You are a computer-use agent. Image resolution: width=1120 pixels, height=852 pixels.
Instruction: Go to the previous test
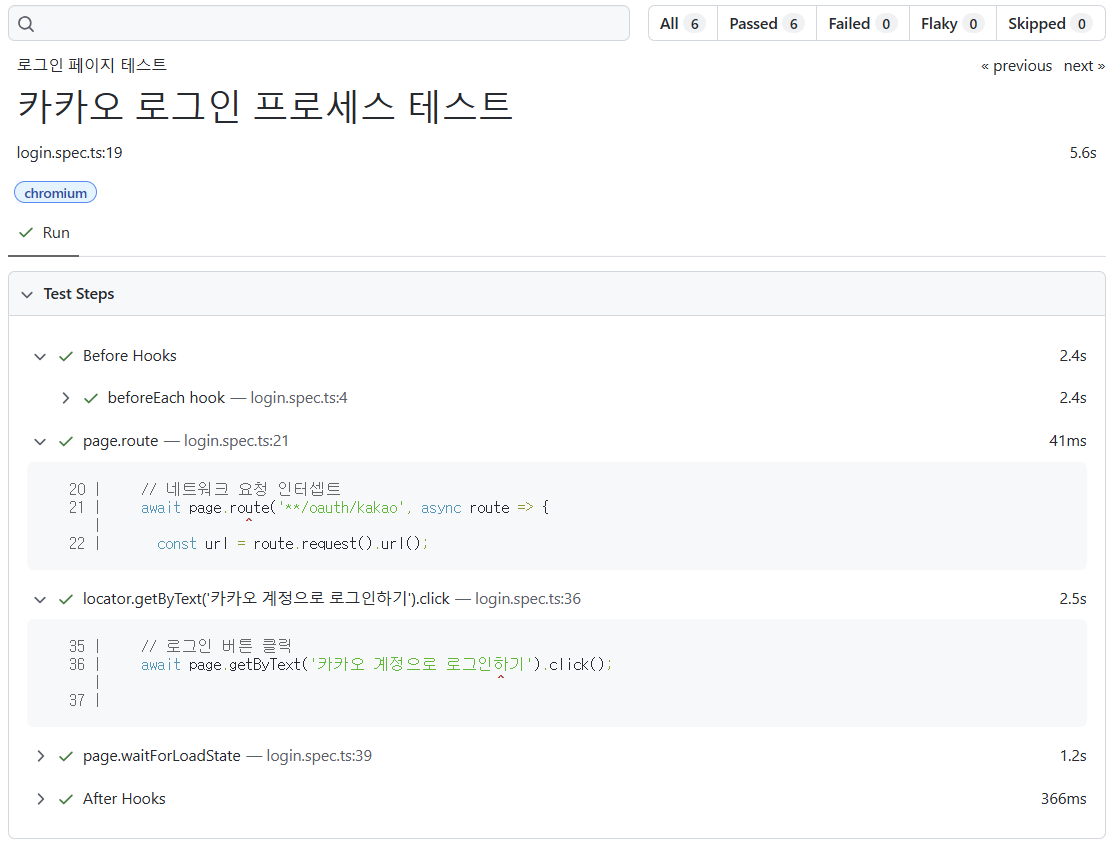tap(1016, 66)
